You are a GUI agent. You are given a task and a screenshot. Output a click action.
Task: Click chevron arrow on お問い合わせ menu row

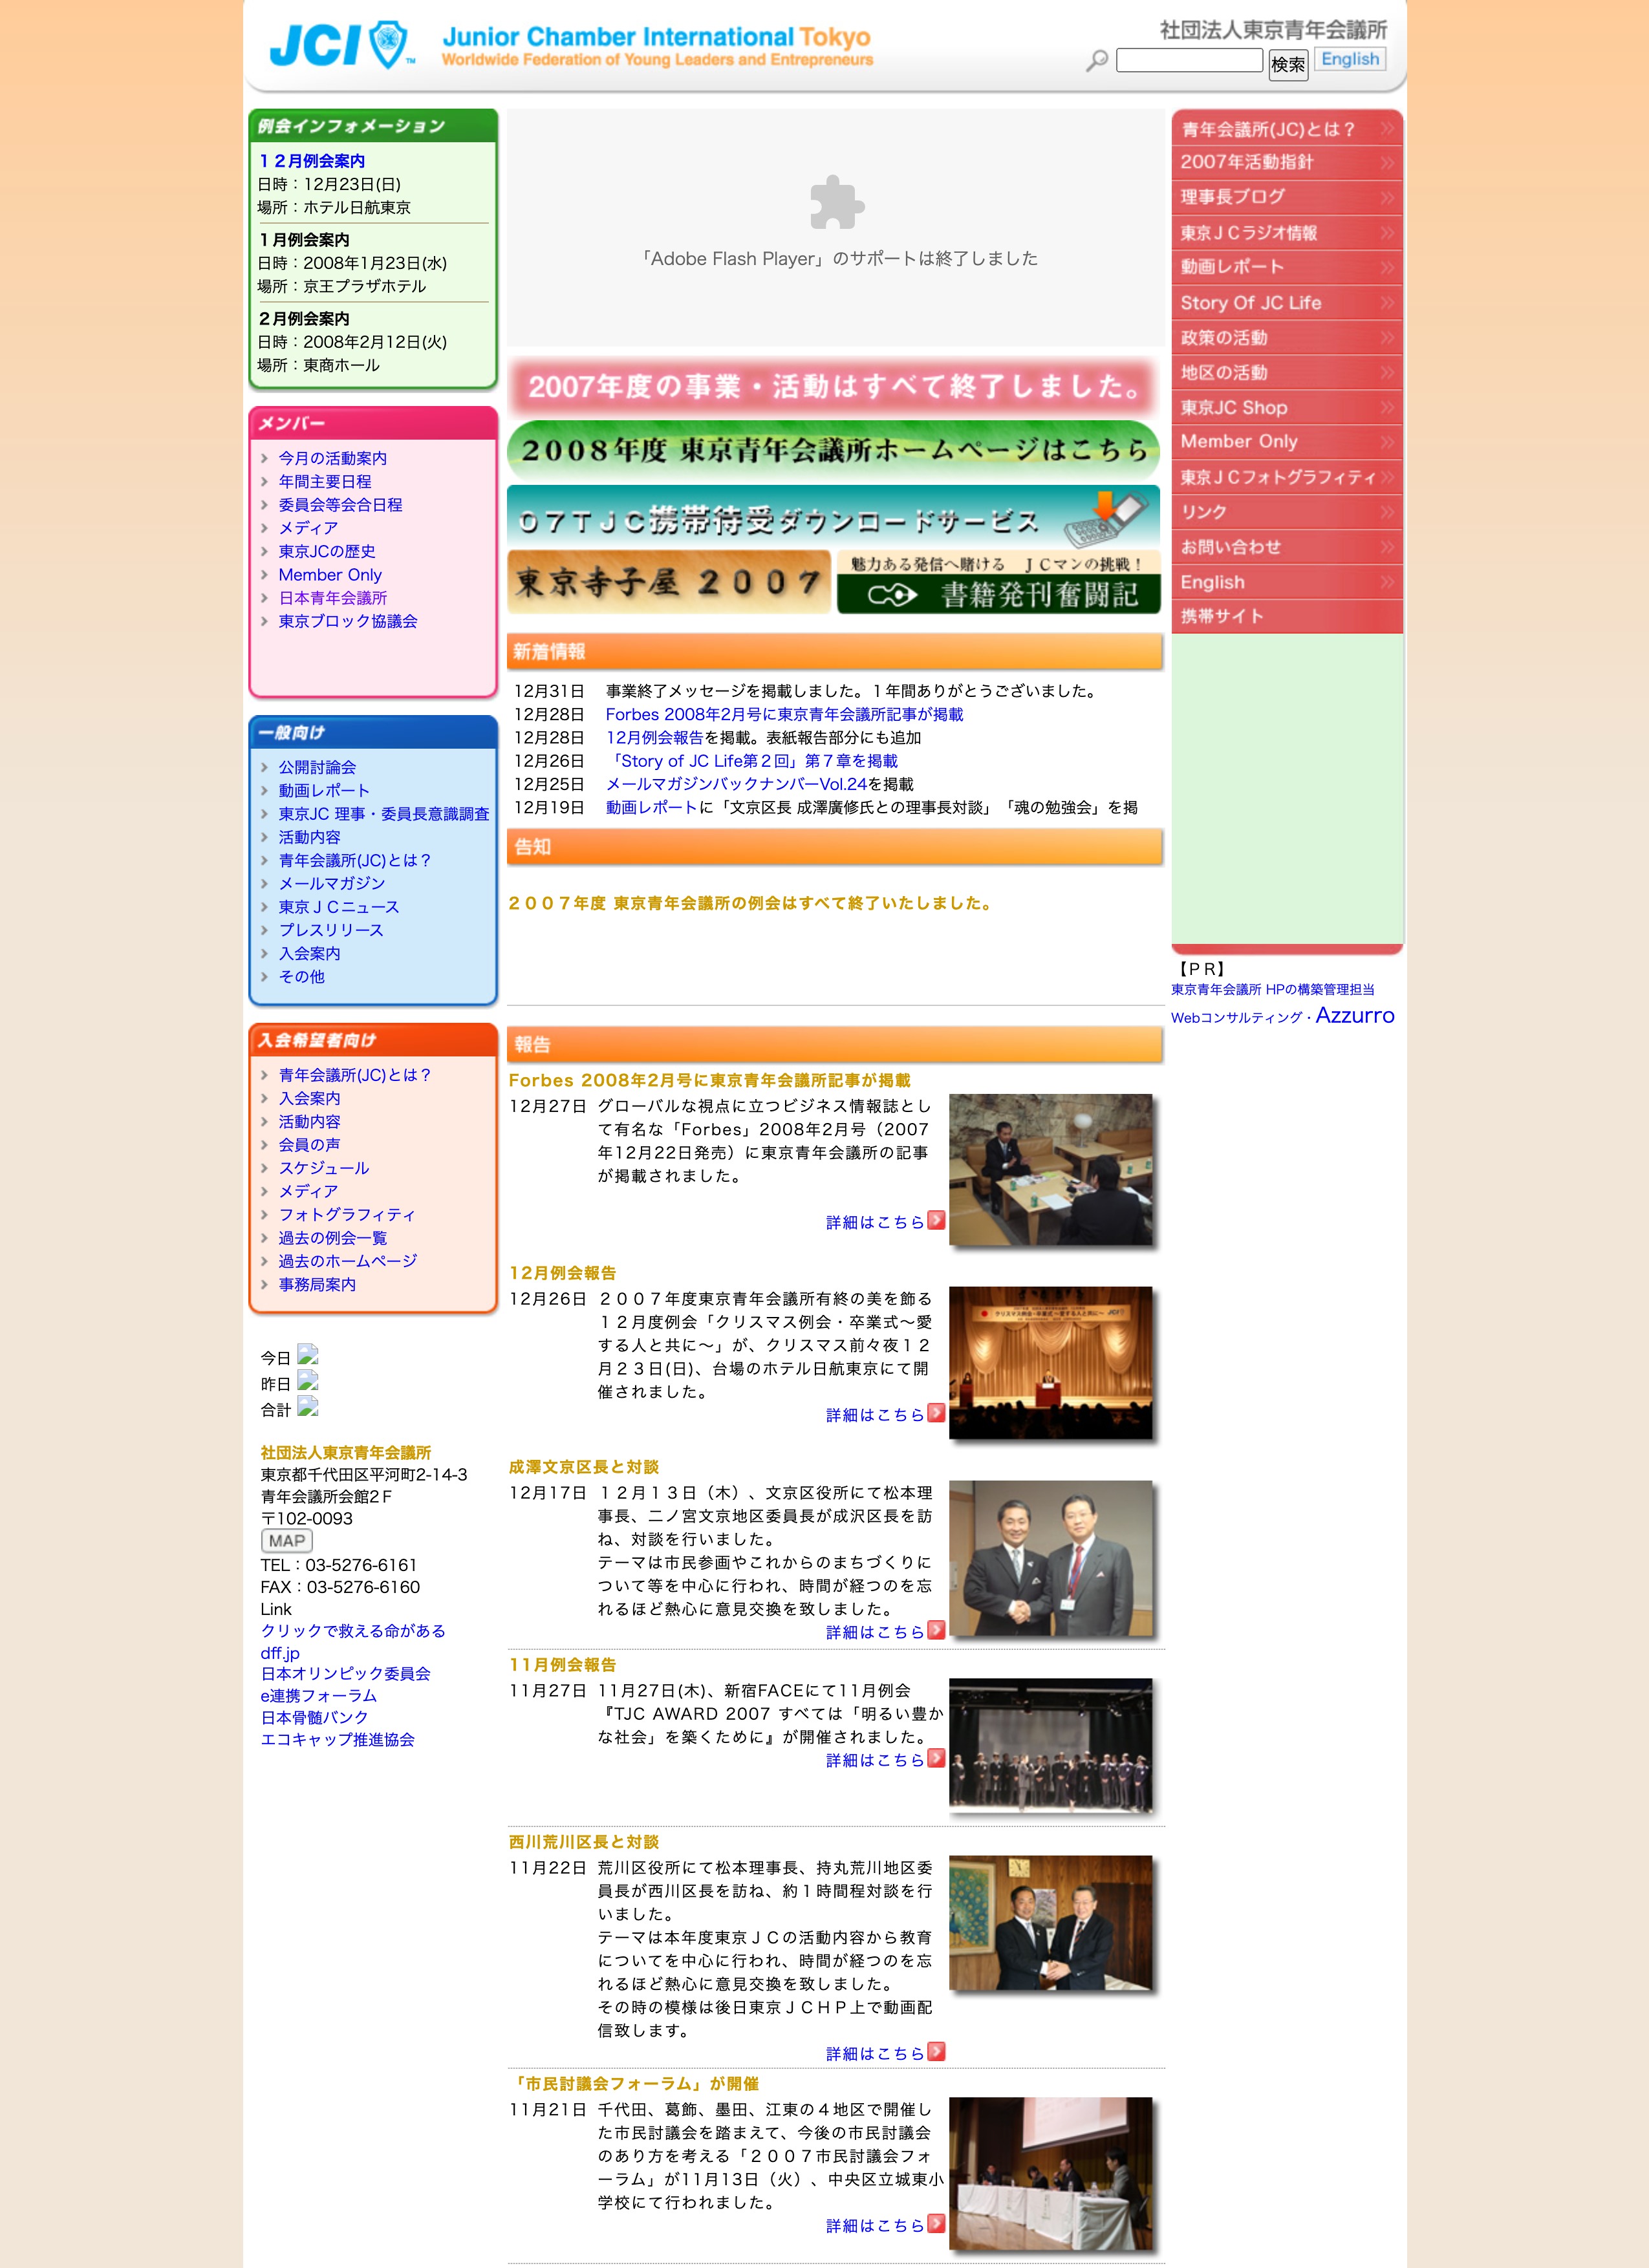click(x=1387, y=547)
